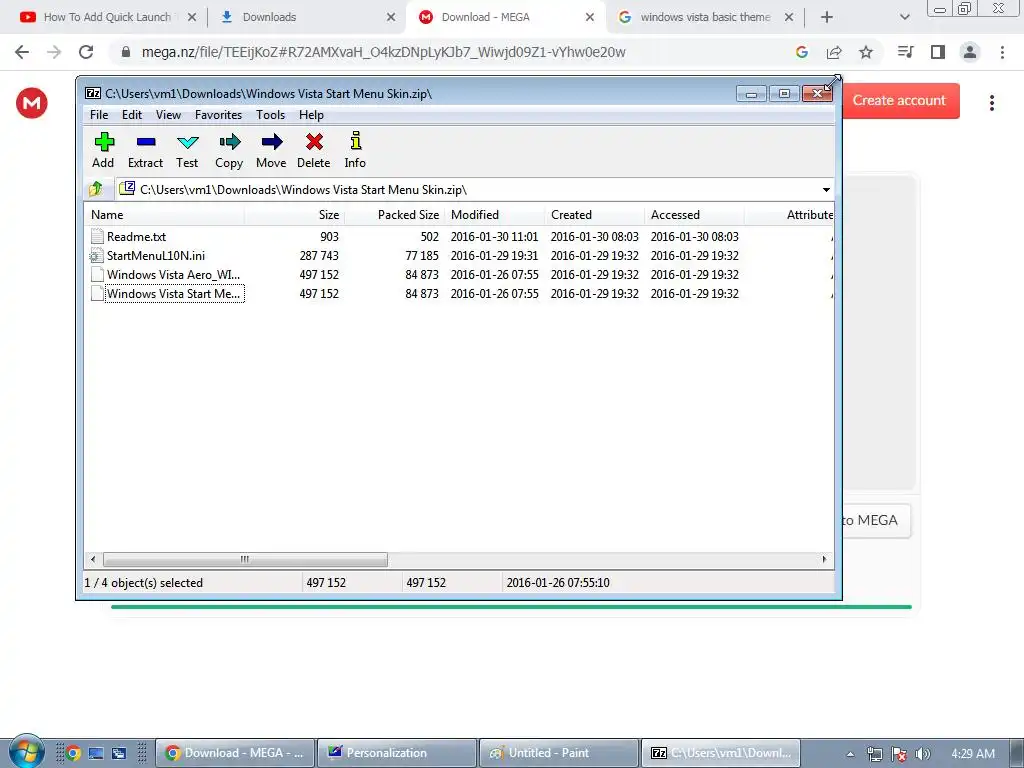The width and height of the screenshot is (1024, 768).
Task: Open the Tools menu
Action: [270, 115]
